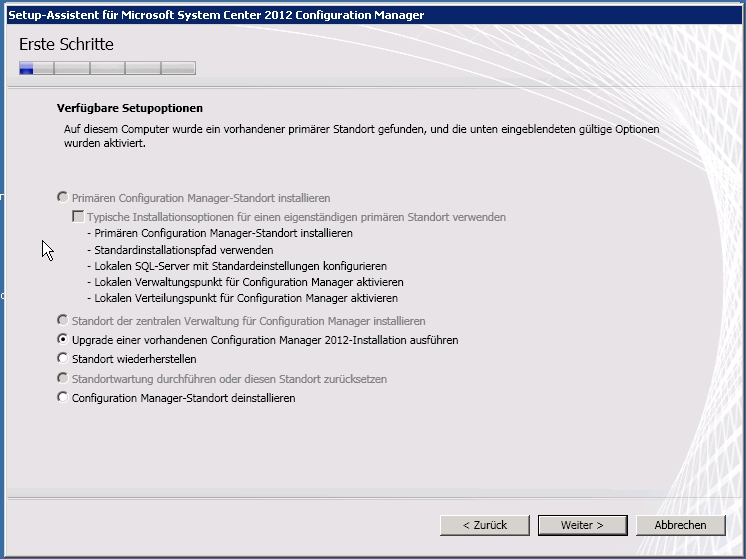Screen dimensions: 746x559
Task: Click the Setup-Assistent window title bar
Action: coord(300,15)
